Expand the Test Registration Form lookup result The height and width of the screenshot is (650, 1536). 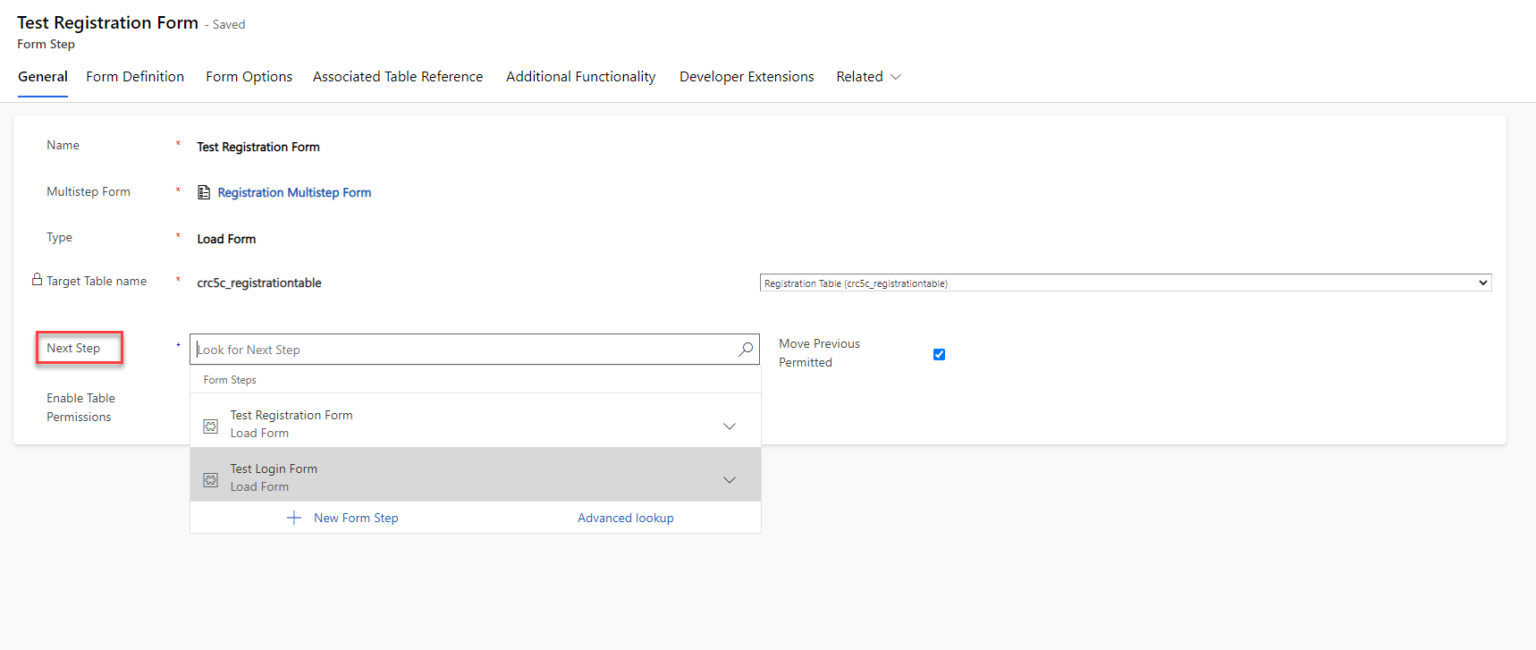coord(729,426)
